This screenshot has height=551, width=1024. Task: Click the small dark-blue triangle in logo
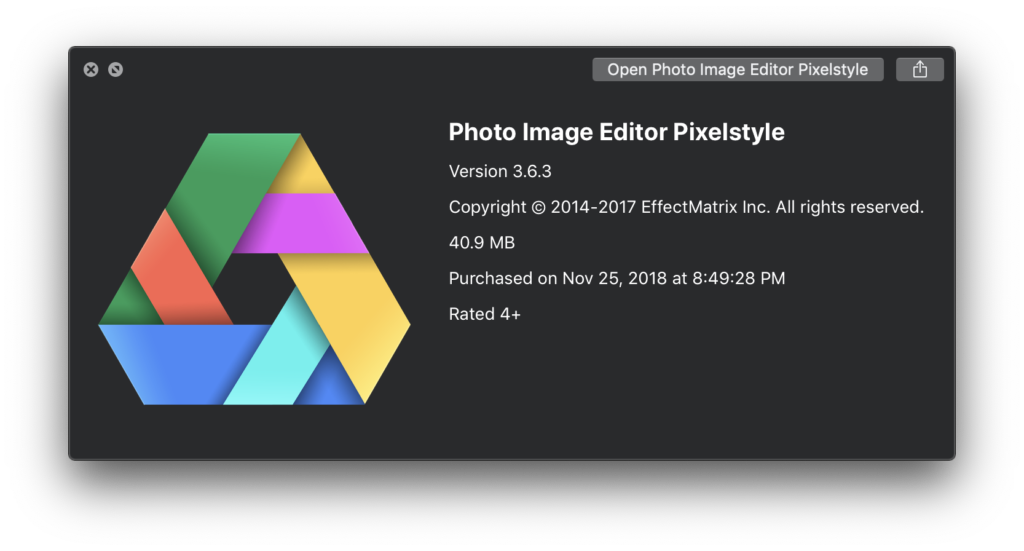(x=330, y=382)
